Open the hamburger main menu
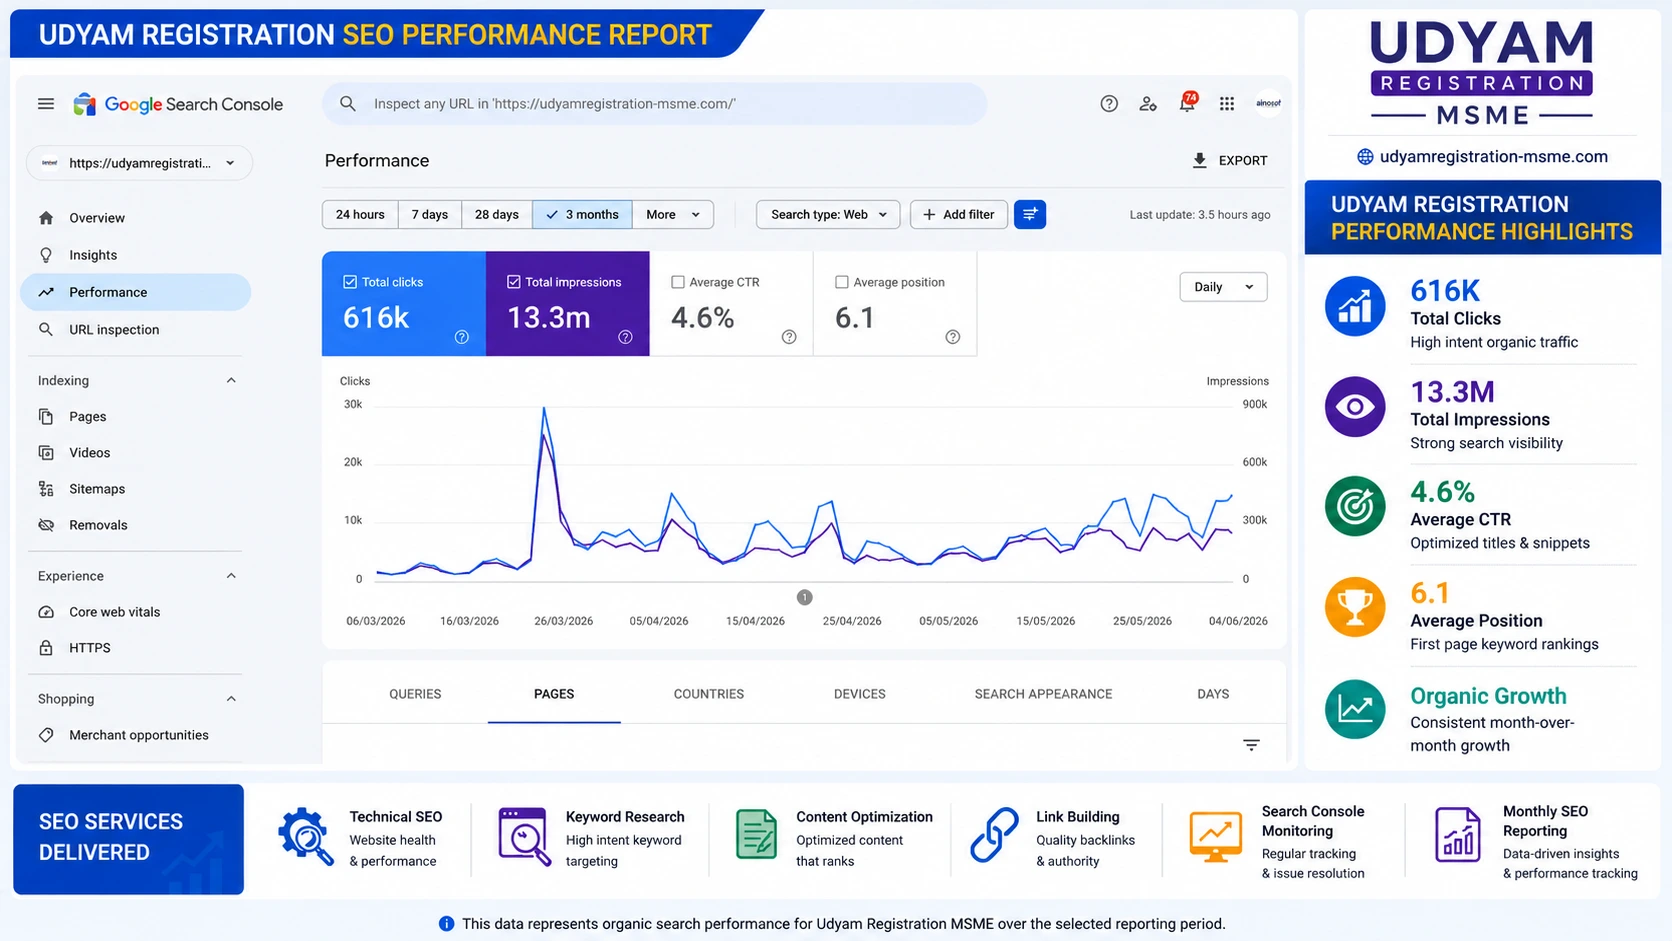 (x=46, y=104)
